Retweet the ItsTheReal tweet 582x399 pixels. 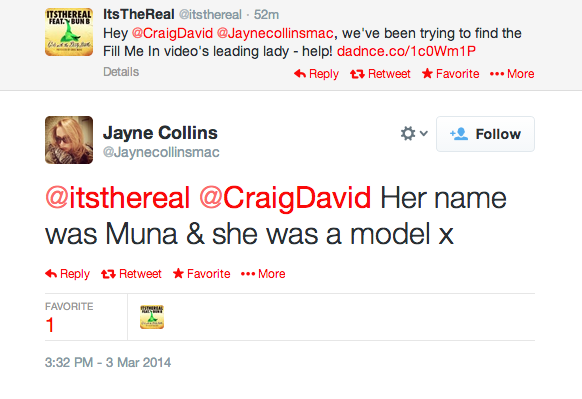tap(380, 74)
